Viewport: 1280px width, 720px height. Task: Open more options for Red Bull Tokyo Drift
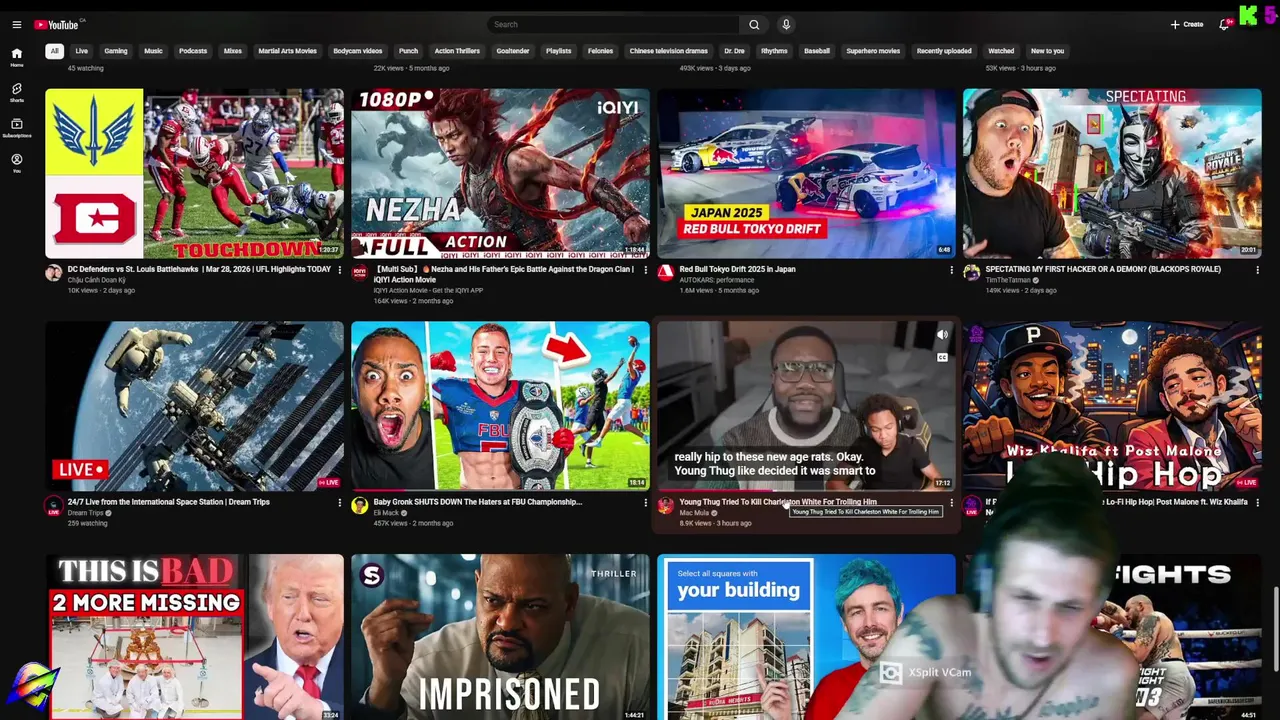pyautogui.click(x=951, y=270)
